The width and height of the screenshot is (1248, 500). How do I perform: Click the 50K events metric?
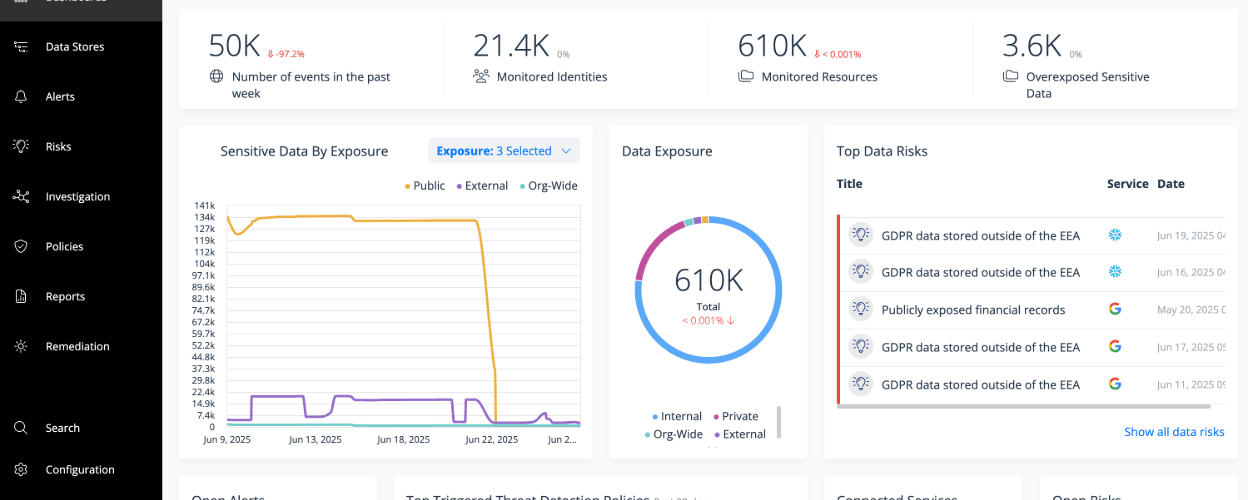tap(234, 46)
